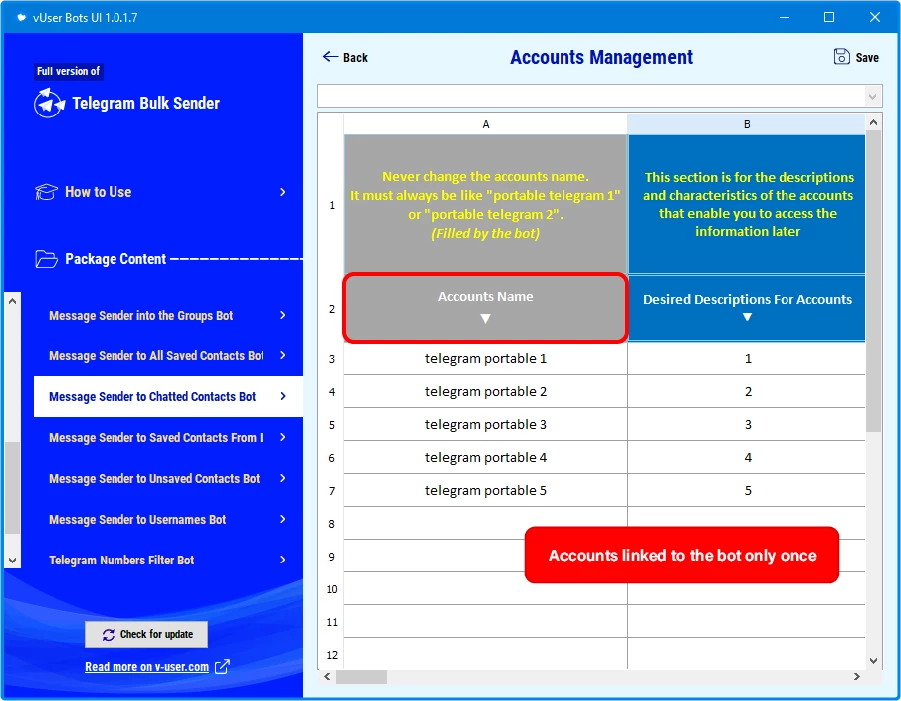Expand Telegram Numbers Filter Bot chevron

coord(283,560)
